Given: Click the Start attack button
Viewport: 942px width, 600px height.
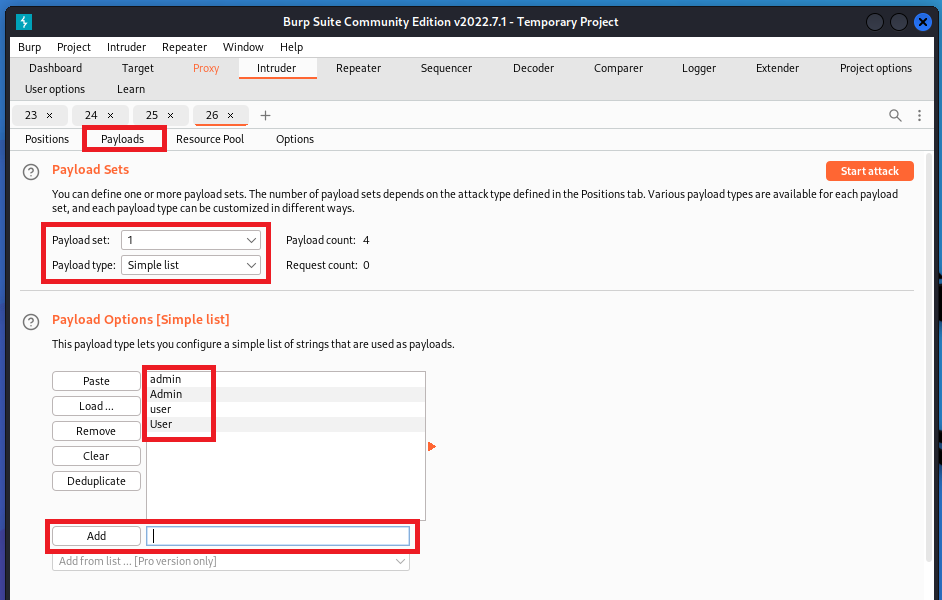Looking at the screenshot, I should pos(870,171).
